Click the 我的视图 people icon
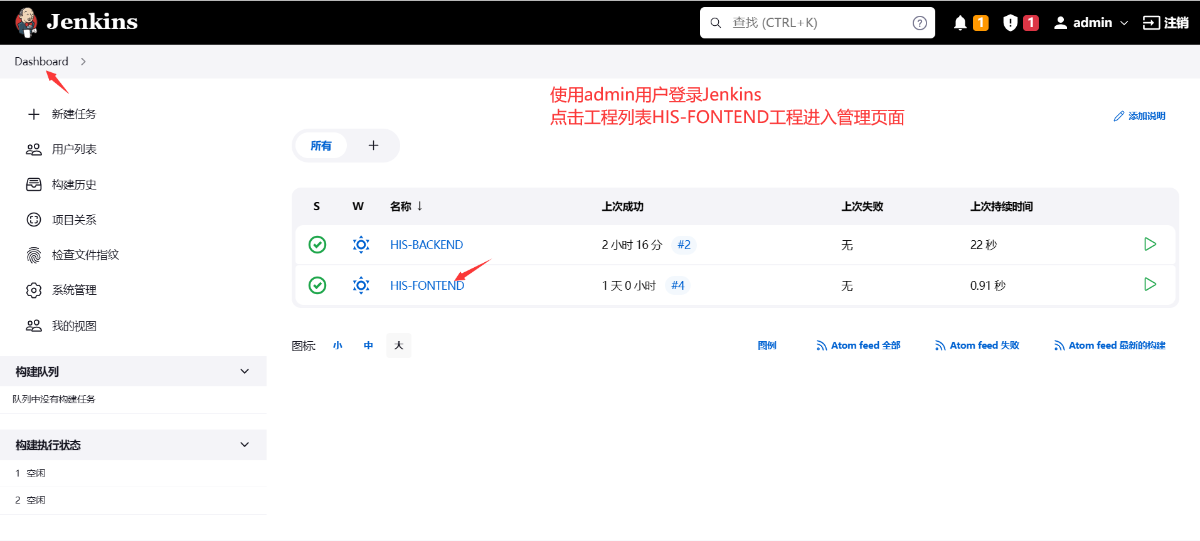 tap(33, 325)
